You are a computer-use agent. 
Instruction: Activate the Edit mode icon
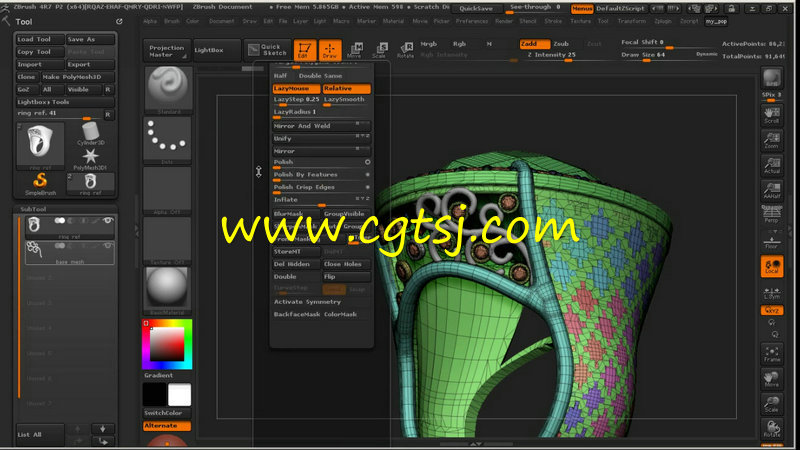point(305,50)
